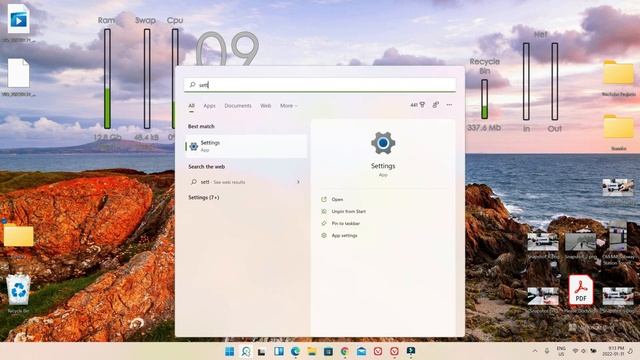The image size is (640, 360).
Task: Click the Net 'Out' meter bar
Action: coord(555,81)
